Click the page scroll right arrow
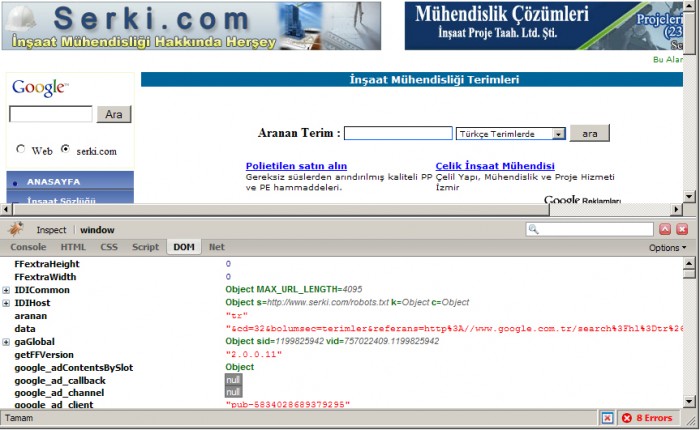 pos(676,209)
